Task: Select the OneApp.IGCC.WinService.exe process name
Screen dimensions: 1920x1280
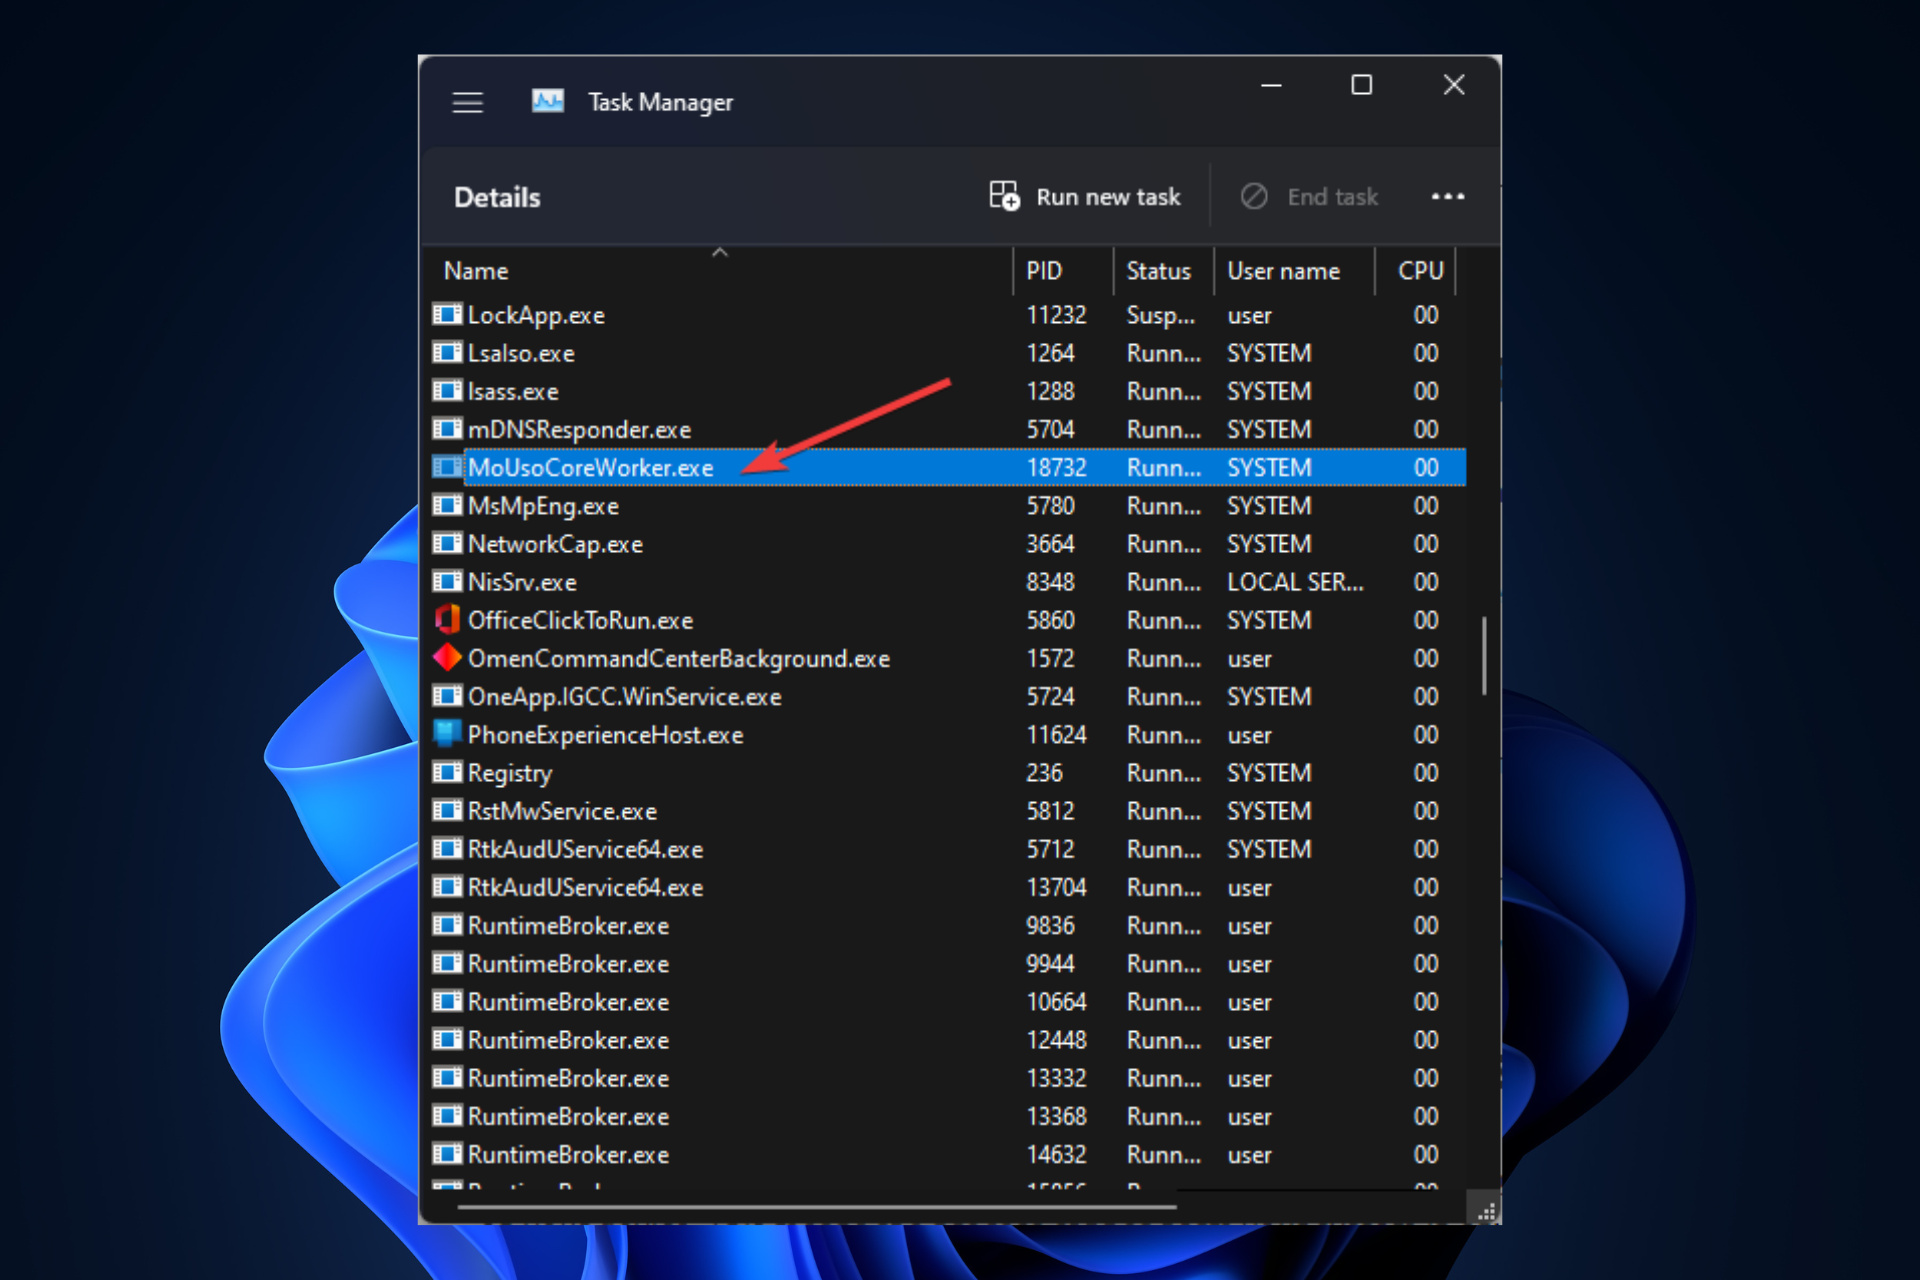Action: (624, 697)
